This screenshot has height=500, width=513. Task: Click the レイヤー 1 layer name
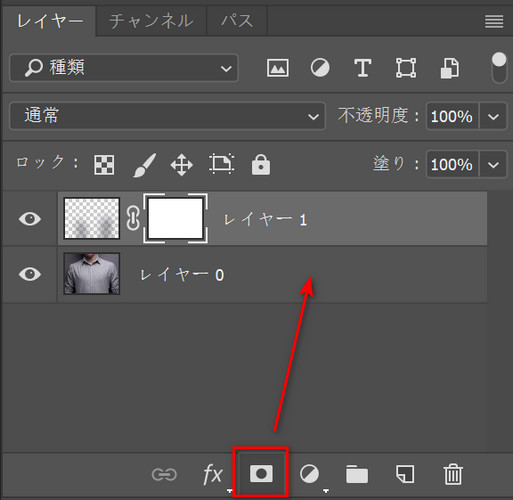[x=265, y=220]
